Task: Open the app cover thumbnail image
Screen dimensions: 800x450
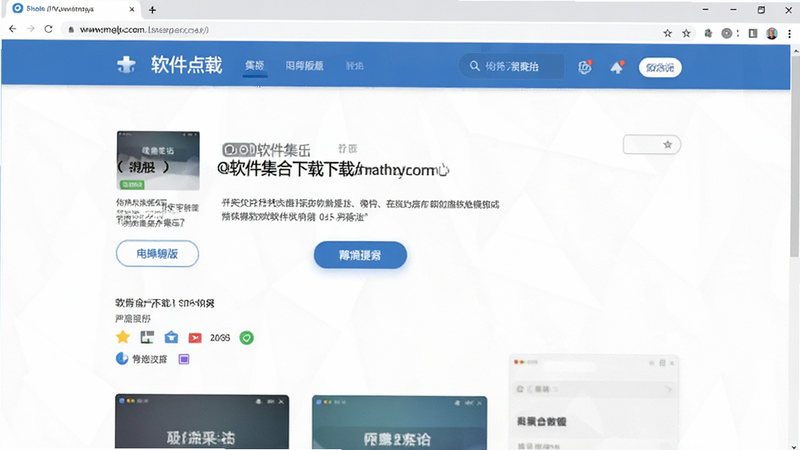Action: pyautogui.click(x=158, y=161)
